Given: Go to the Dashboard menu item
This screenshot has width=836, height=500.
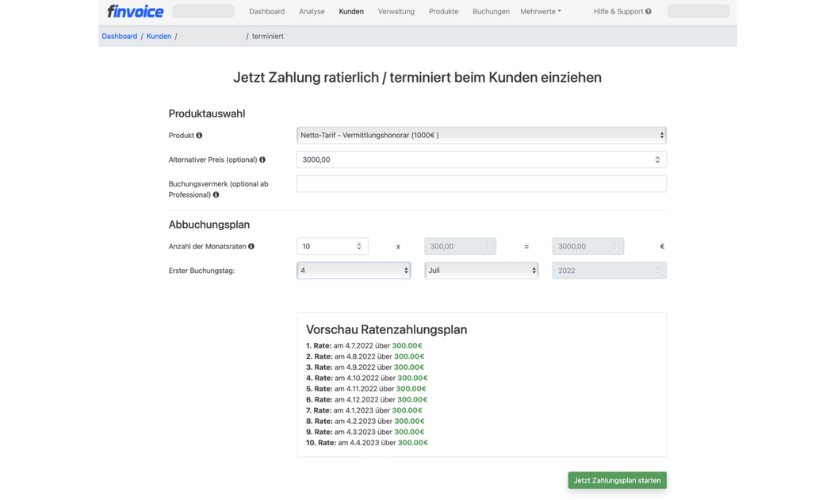Looking at the screenshot, I should click(267, 11).
